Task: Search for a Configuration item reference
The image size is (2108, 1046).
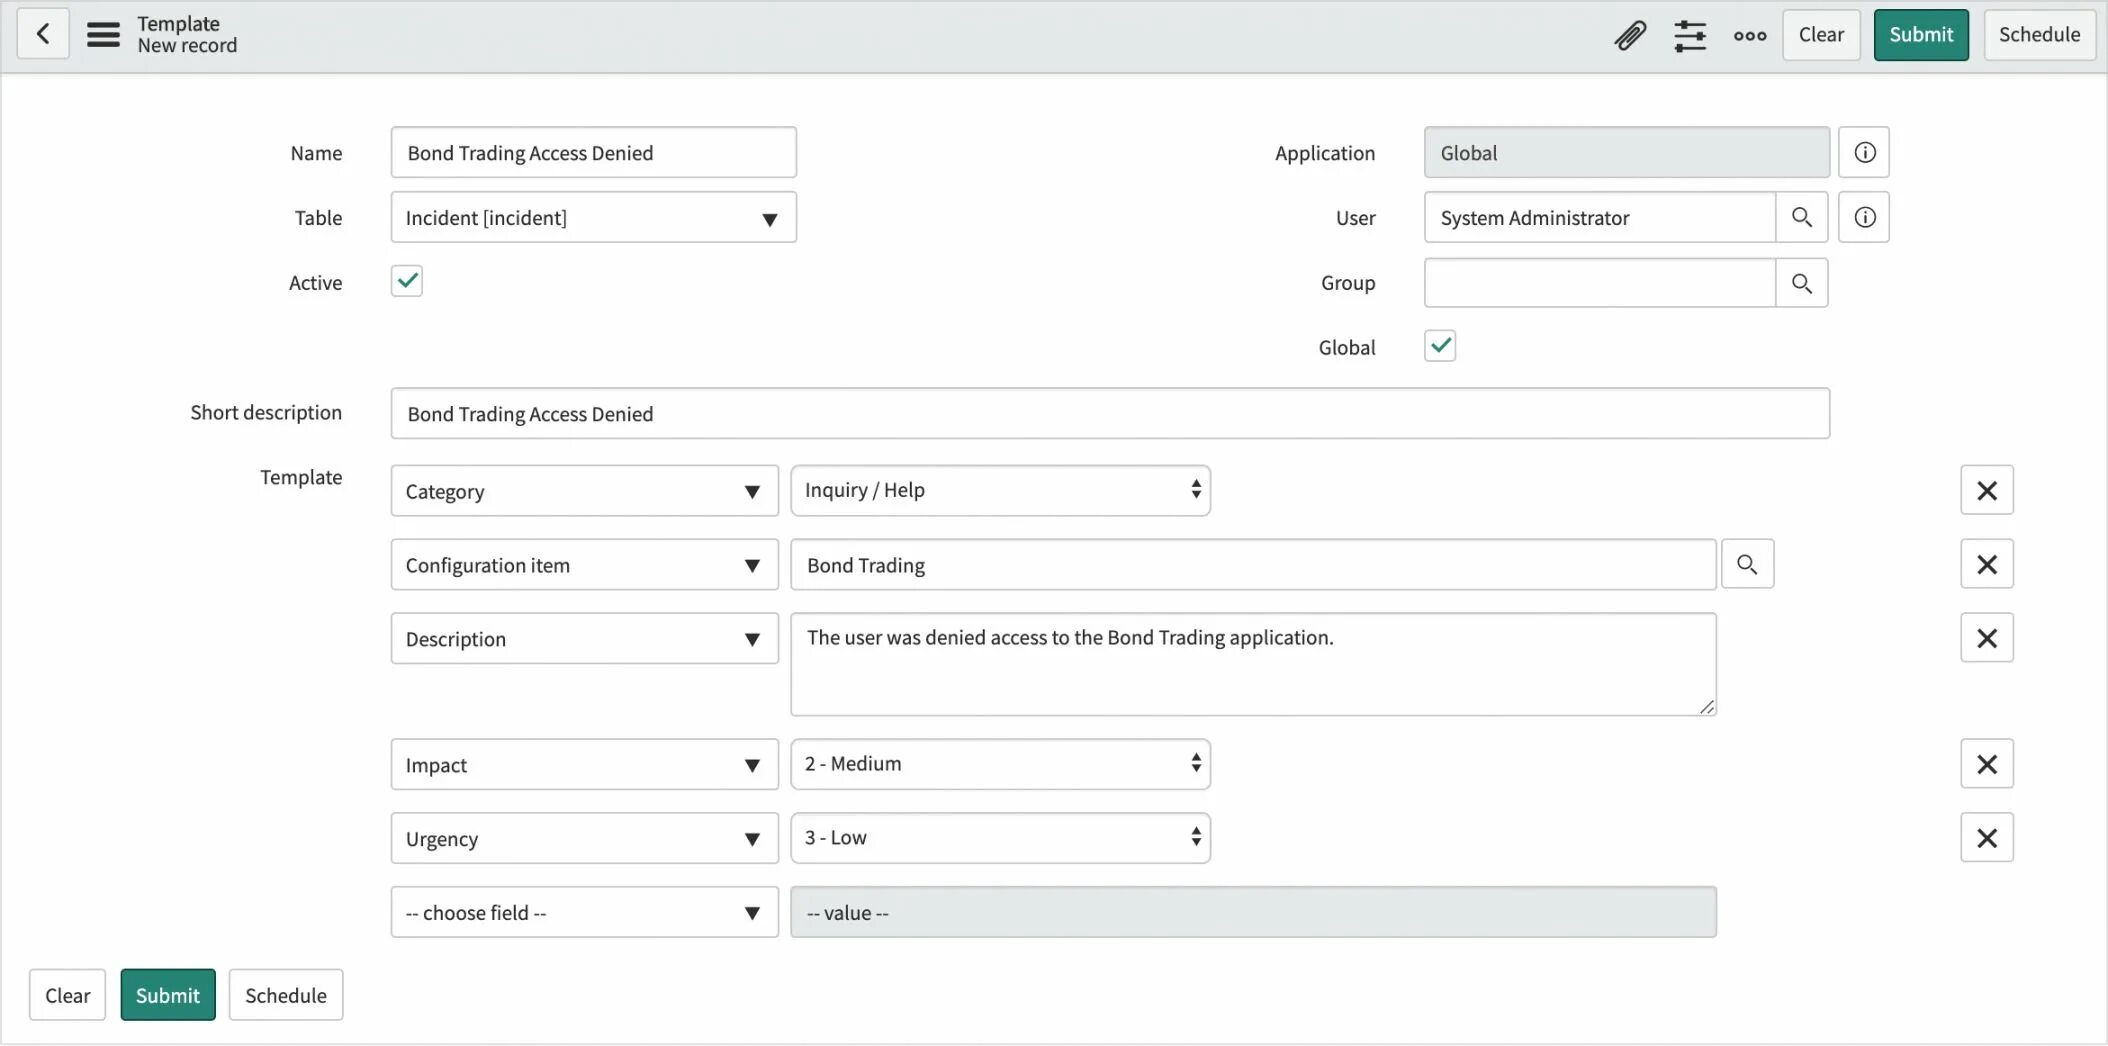Action: point(1748,564)
